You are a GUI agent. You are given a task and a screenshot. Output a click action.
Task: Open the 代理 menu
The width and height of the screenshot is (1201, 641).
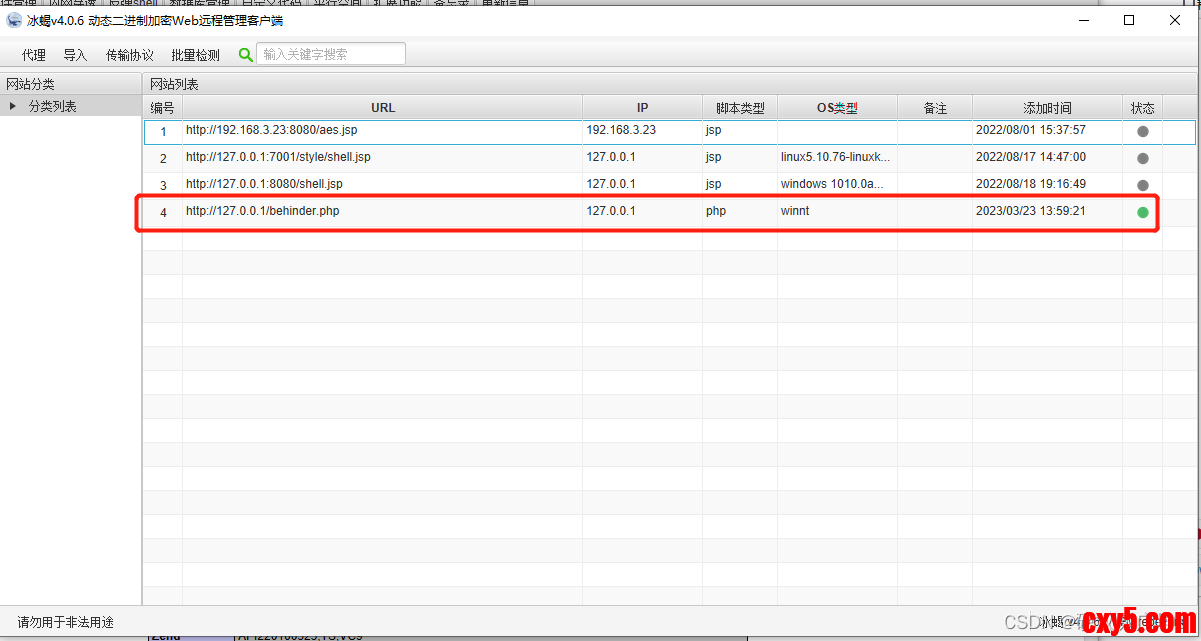tap(34, 55)
